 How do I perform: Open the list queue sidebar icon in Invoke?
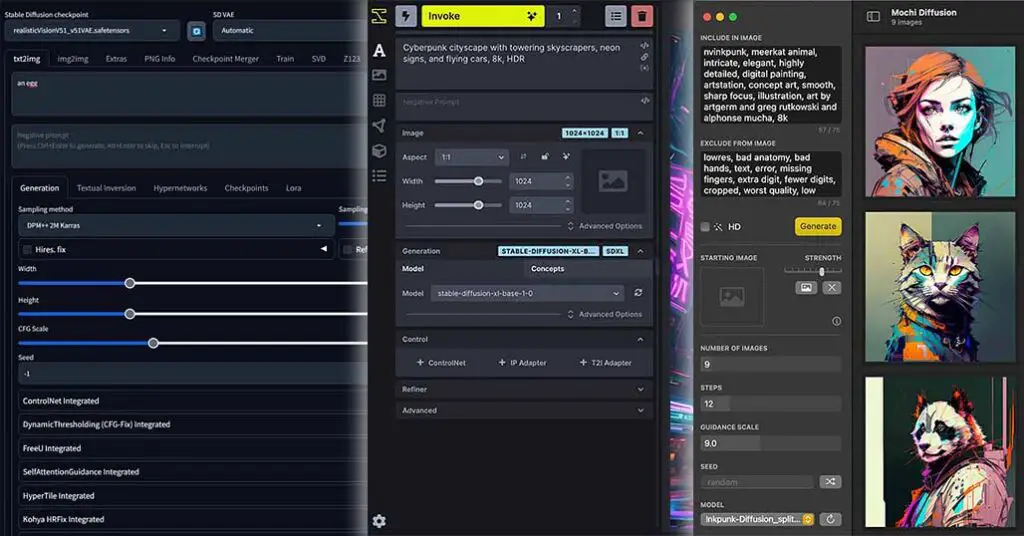point(379,176)
